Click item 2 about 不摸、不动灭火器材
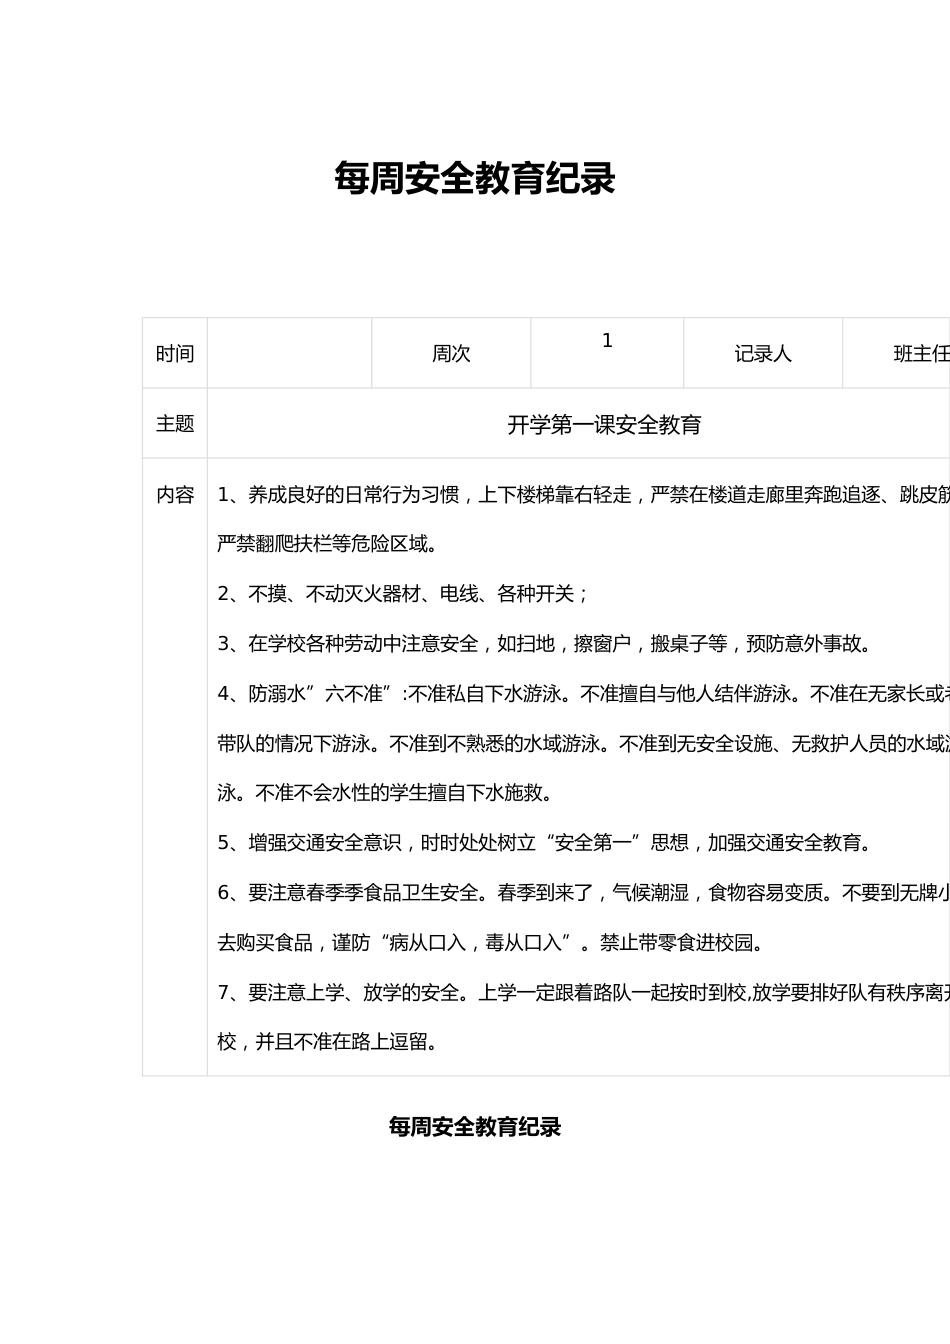 403,594
